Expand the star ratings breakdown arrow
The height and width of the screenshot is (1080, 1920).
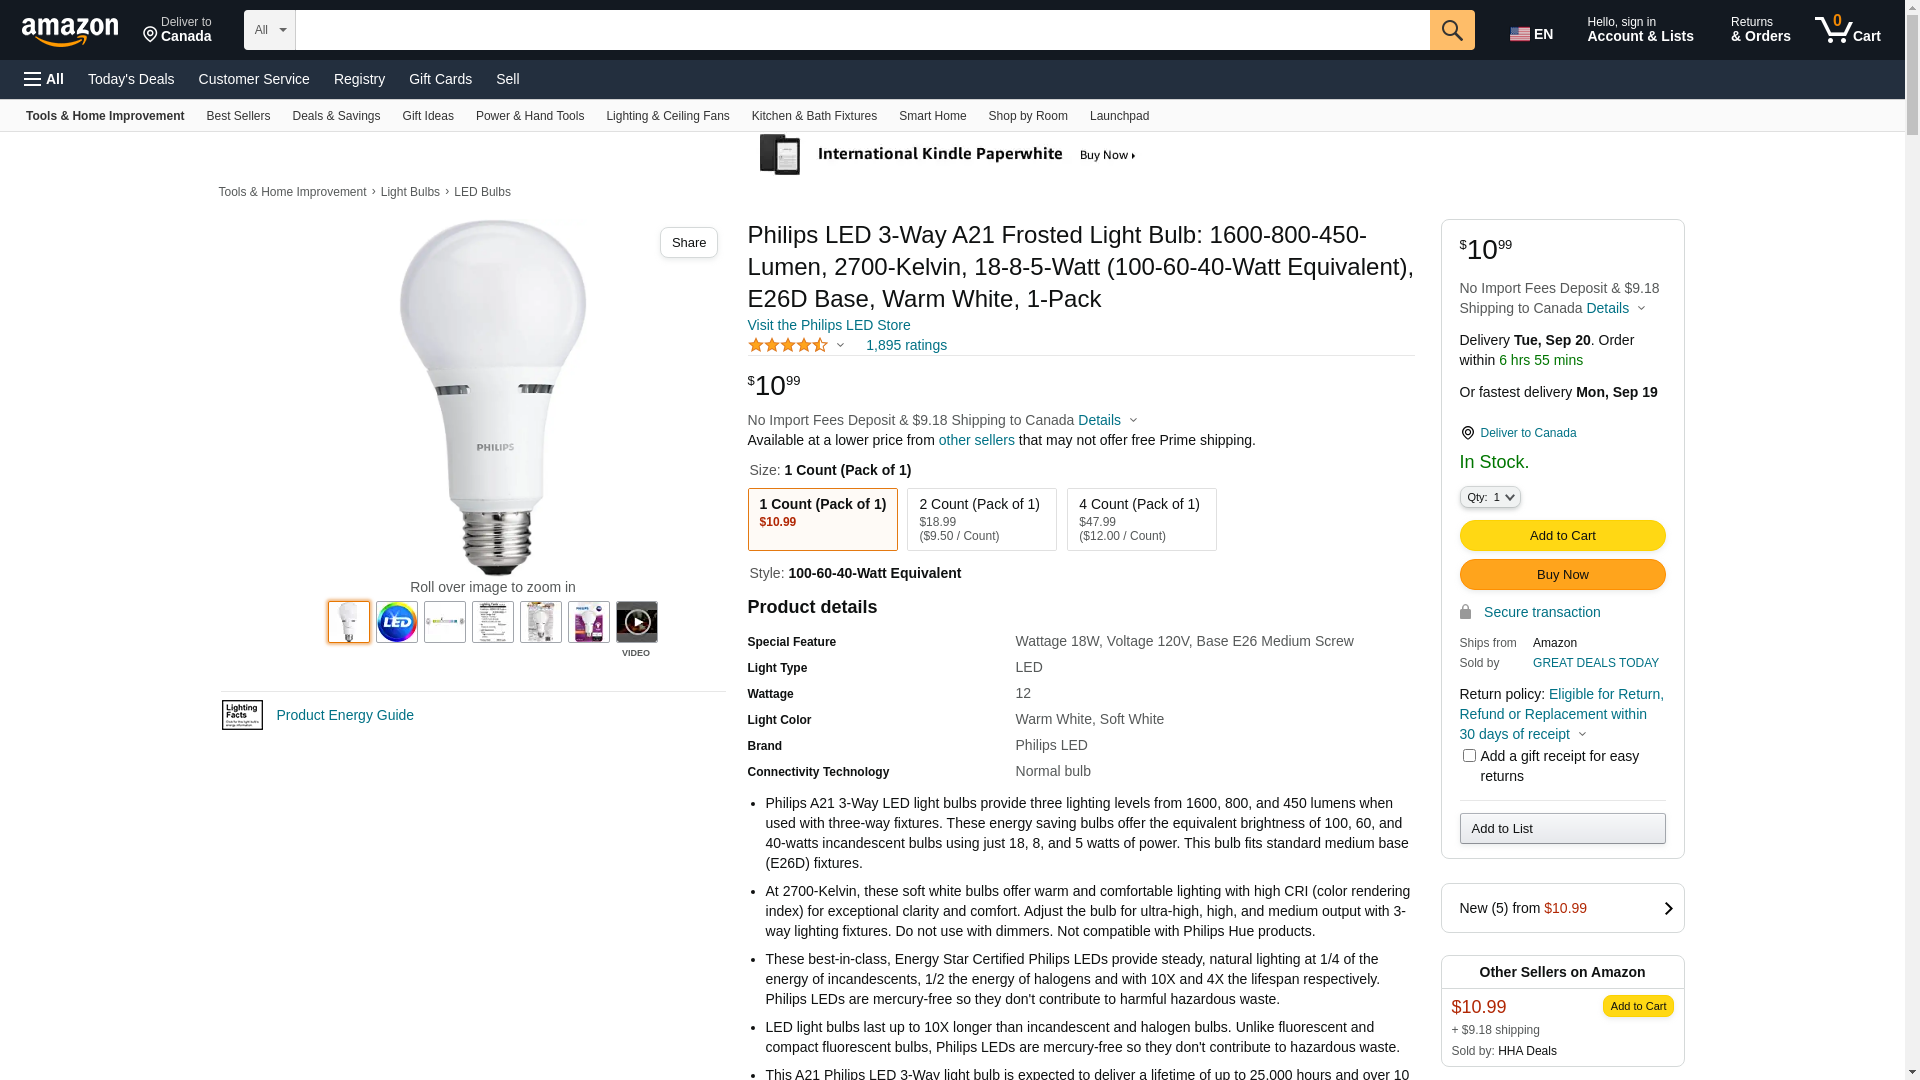click(x=840, y=345)
